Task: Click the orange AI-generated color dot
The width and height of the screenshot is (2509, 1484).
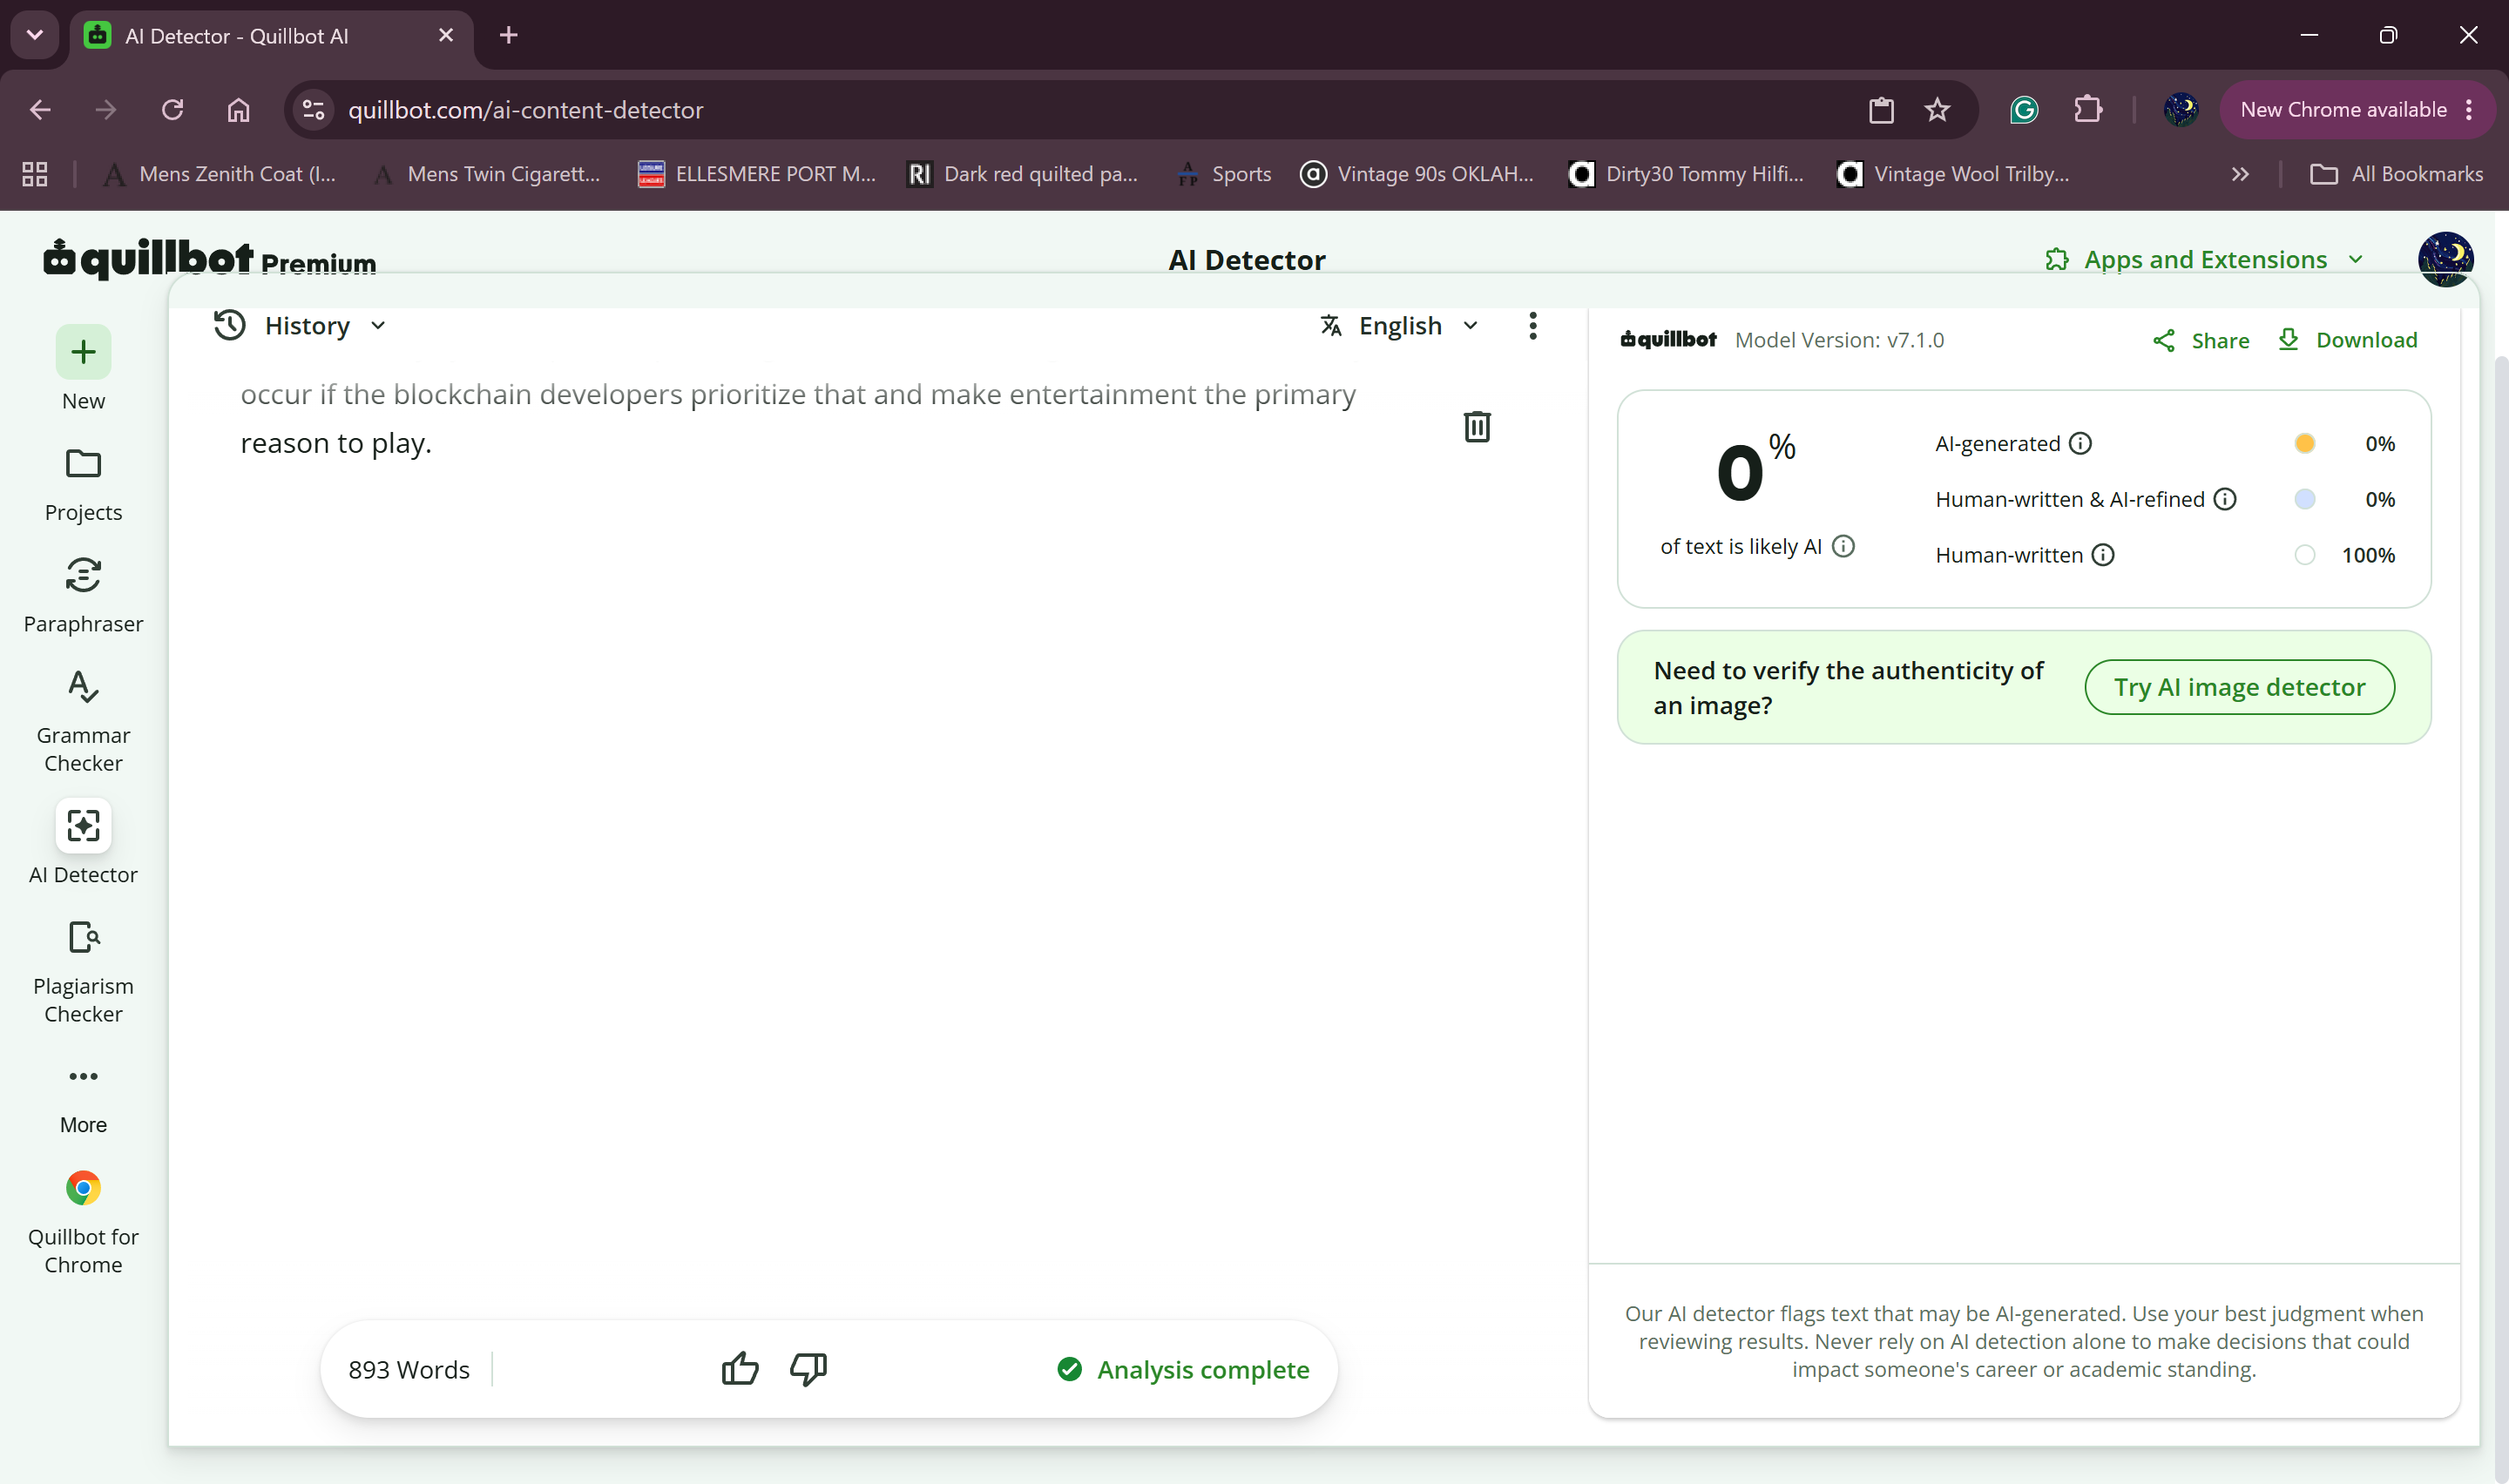Action: coord(2304,443)
